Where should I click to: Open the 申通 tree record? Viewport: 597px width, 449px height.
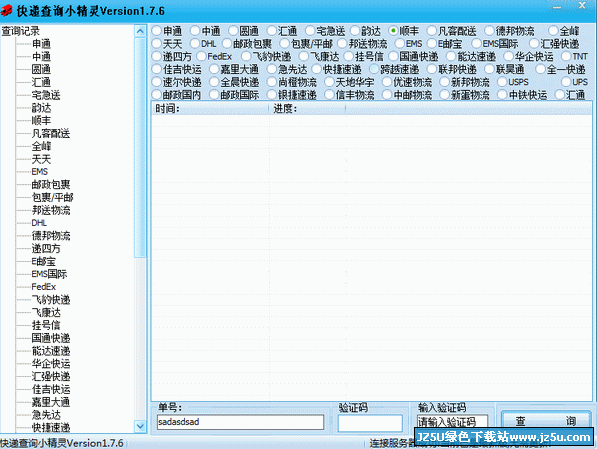(41, 44)
